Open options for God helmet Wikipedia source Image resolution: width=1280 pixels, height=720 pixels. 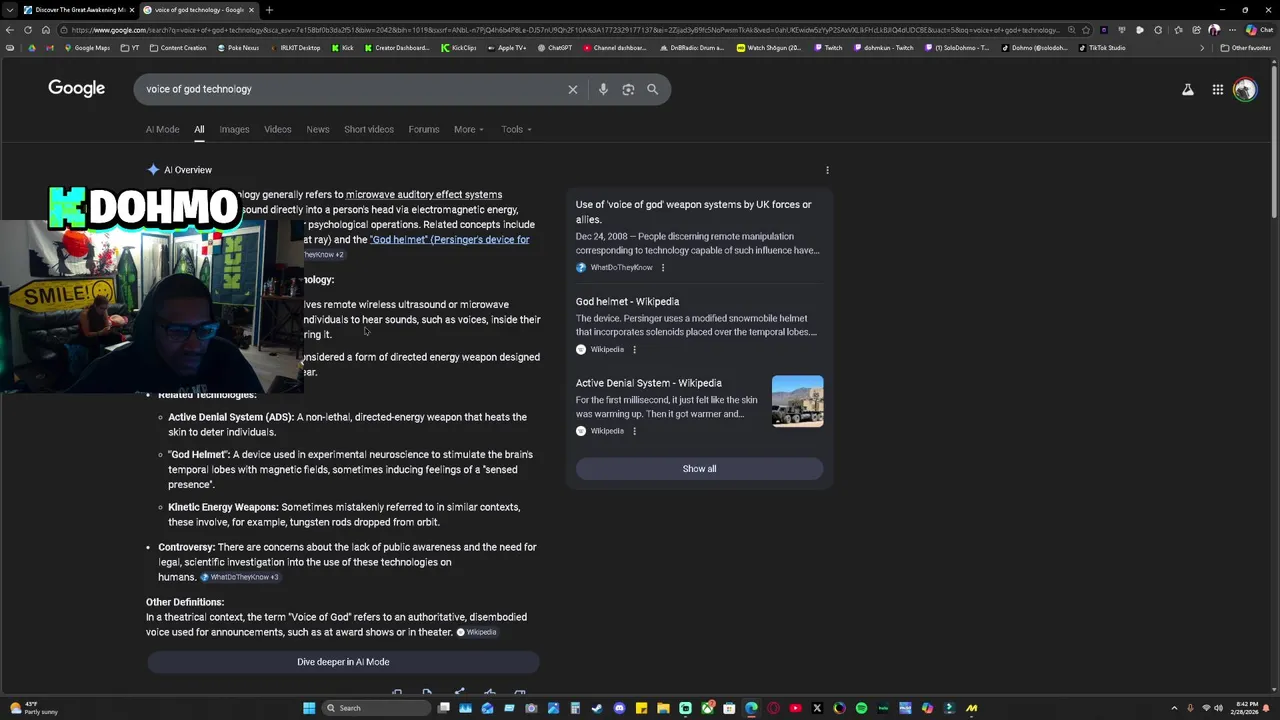(634, 349)
